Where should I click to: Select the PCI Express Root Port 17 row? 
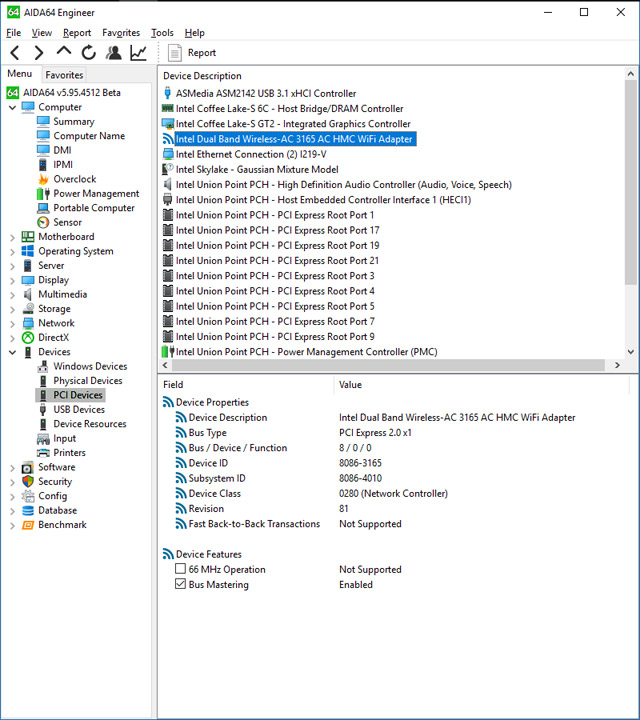coord(277,230)
